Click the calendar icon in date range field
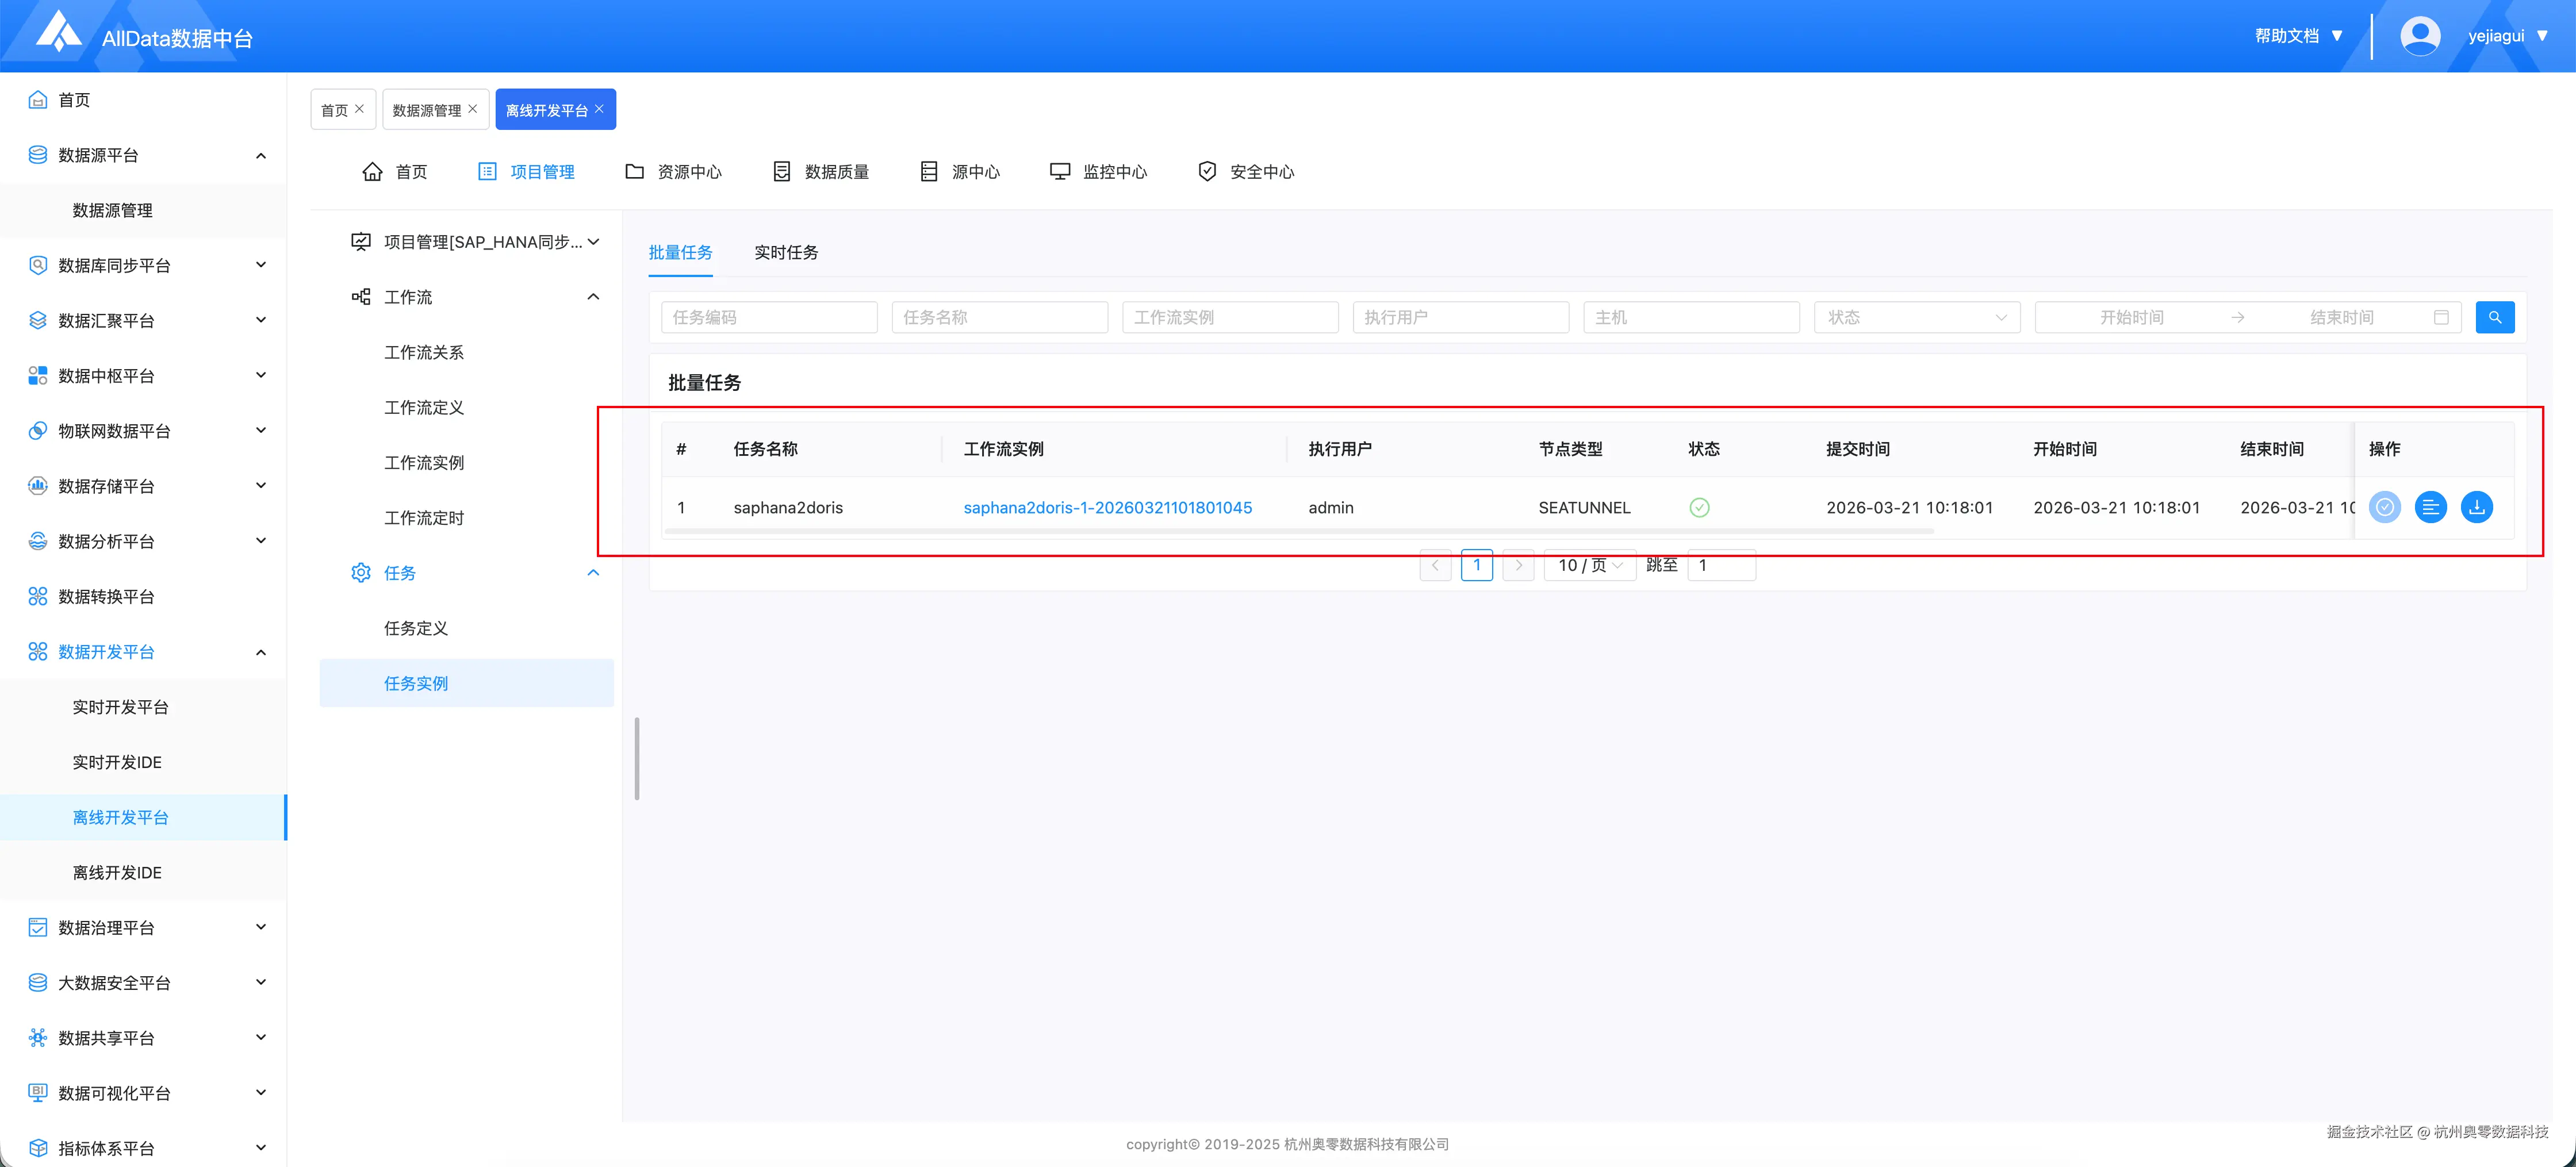 2441,317
